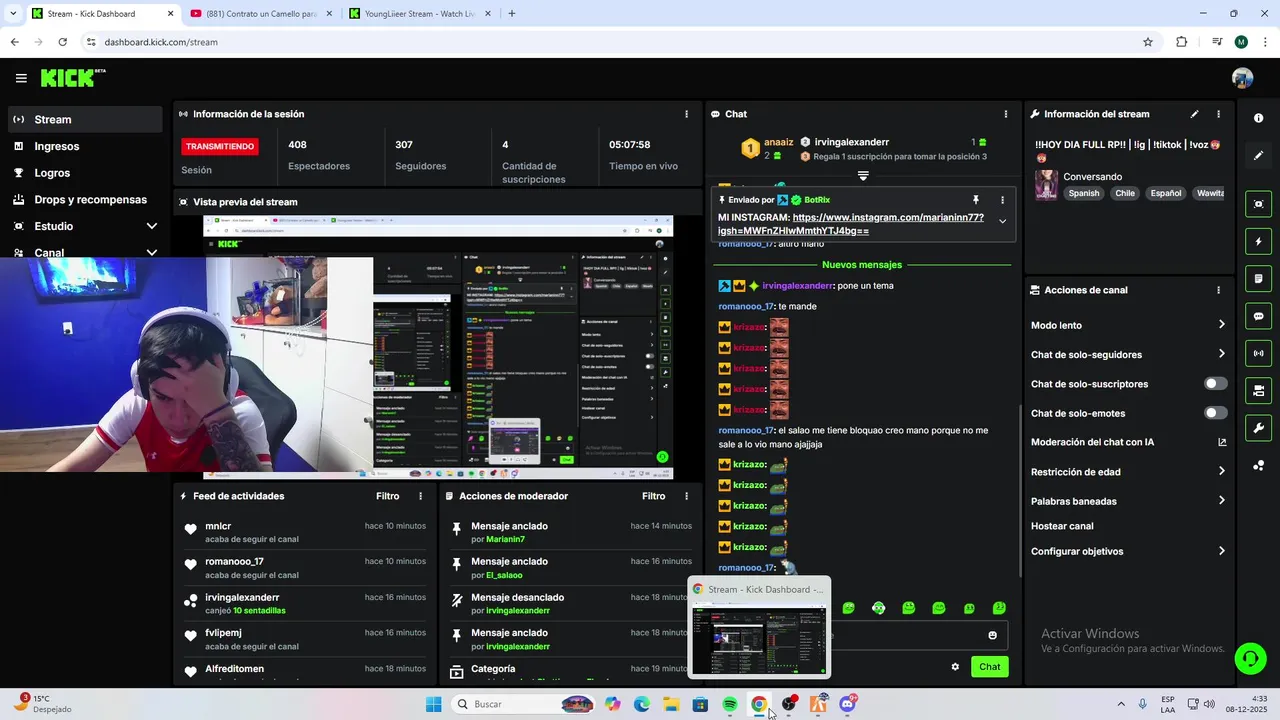
Task: Toggle the stream preview panel icon
Action: (x=1258, y=204)
